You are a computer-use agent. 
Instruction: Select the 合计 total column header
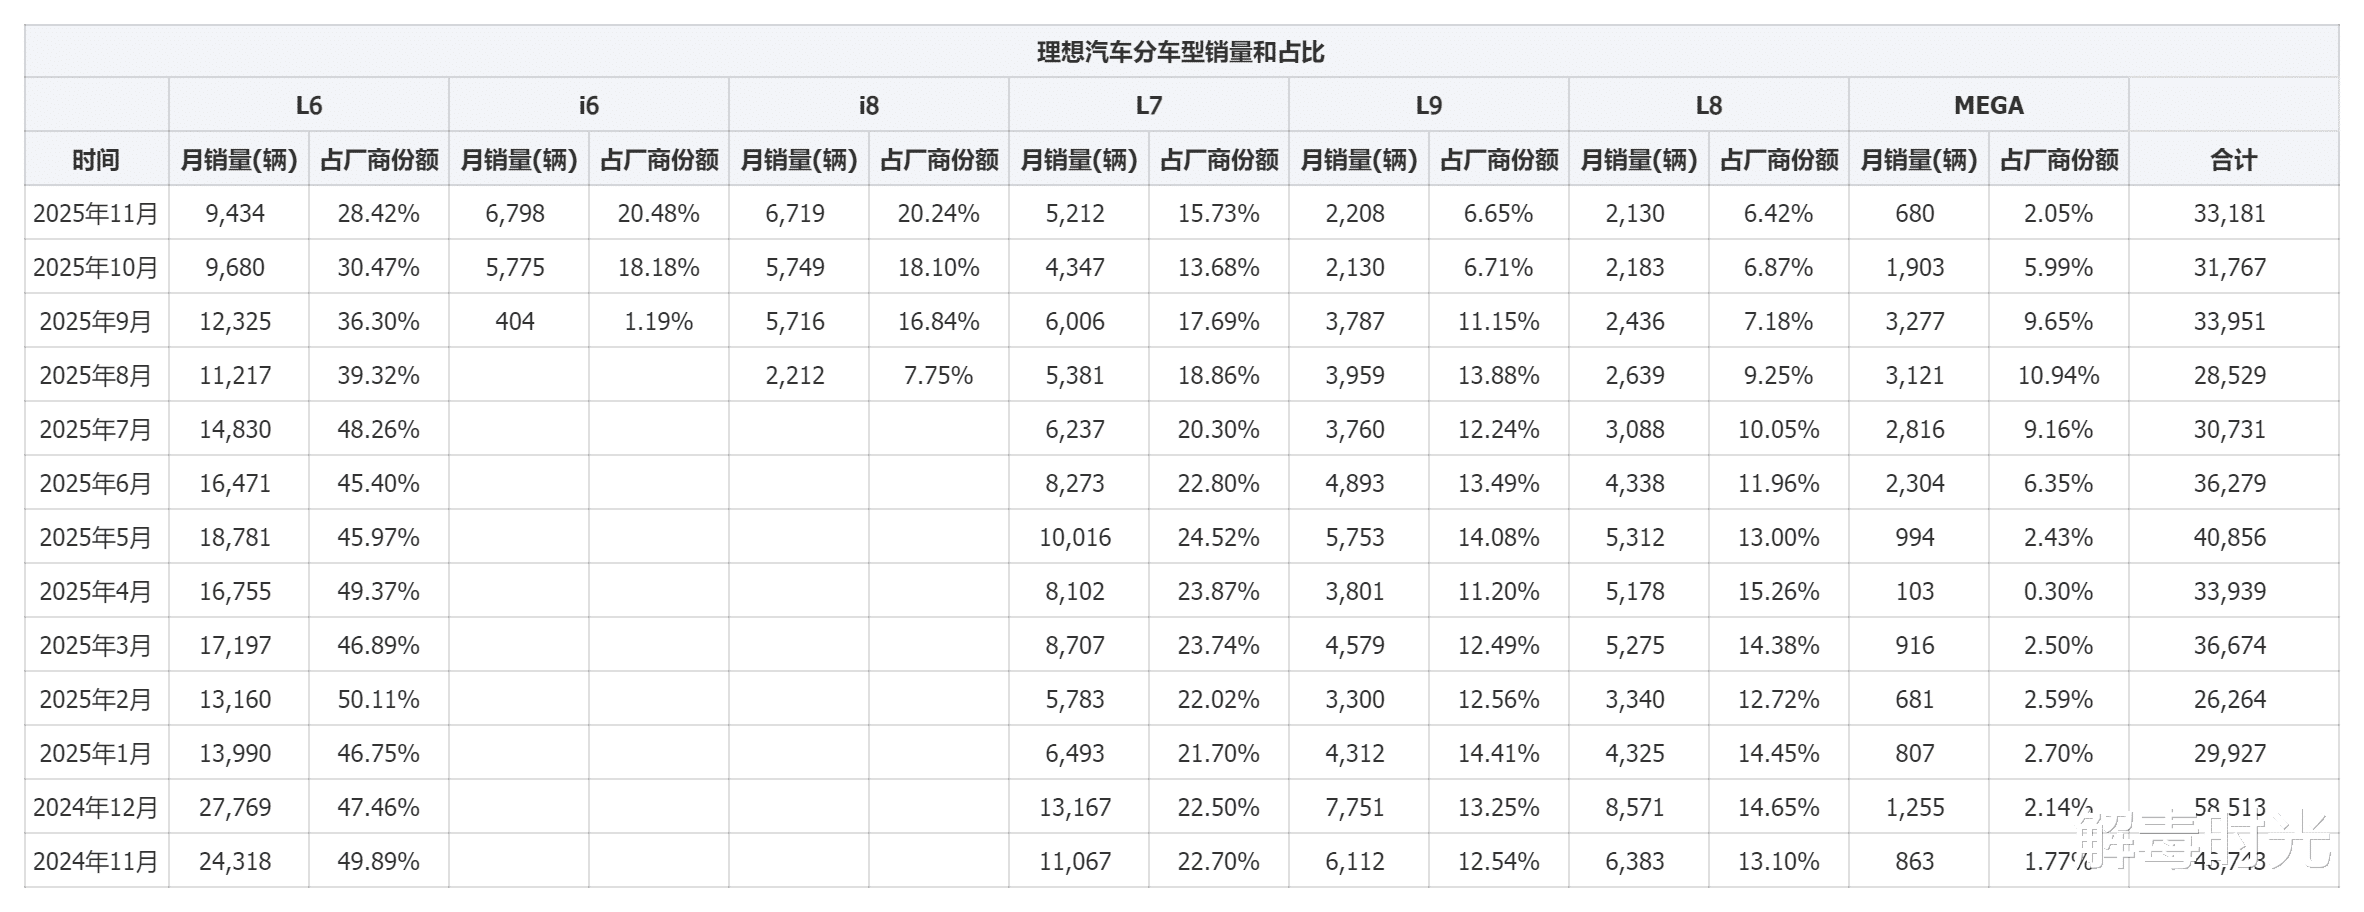[2233, 159]
